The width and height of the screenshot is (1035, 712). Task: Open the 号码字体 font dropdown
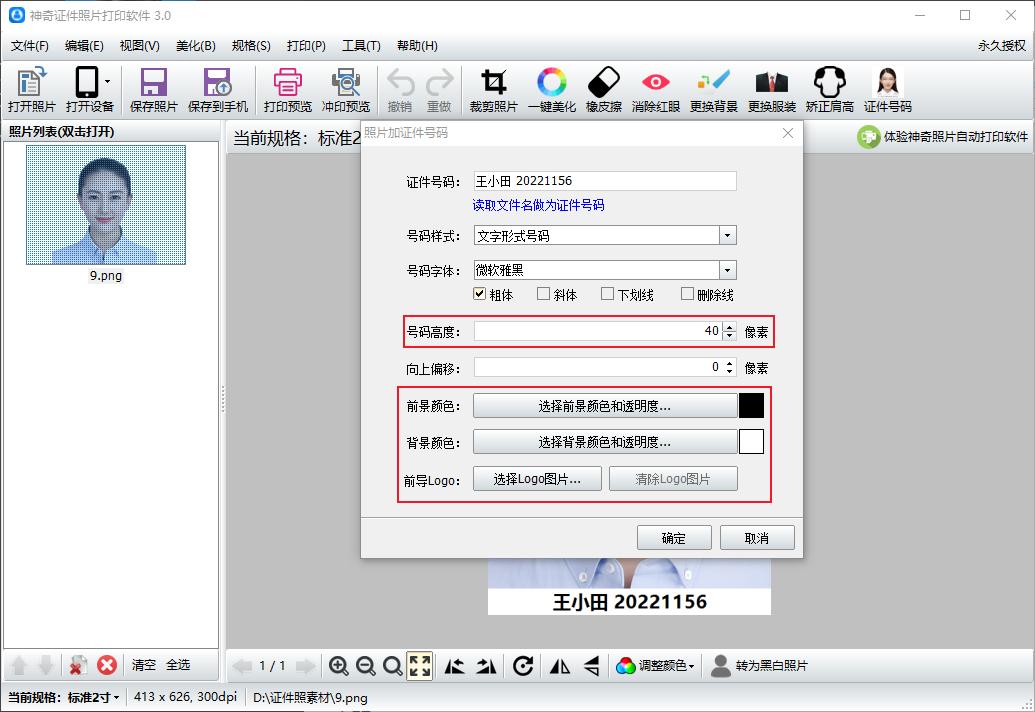pyautogui.click(x=728, y=269)
